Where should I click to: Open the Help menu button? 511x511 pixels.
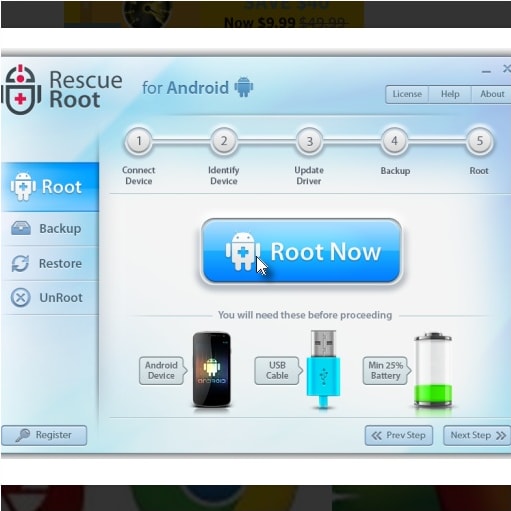pos(450,94)
